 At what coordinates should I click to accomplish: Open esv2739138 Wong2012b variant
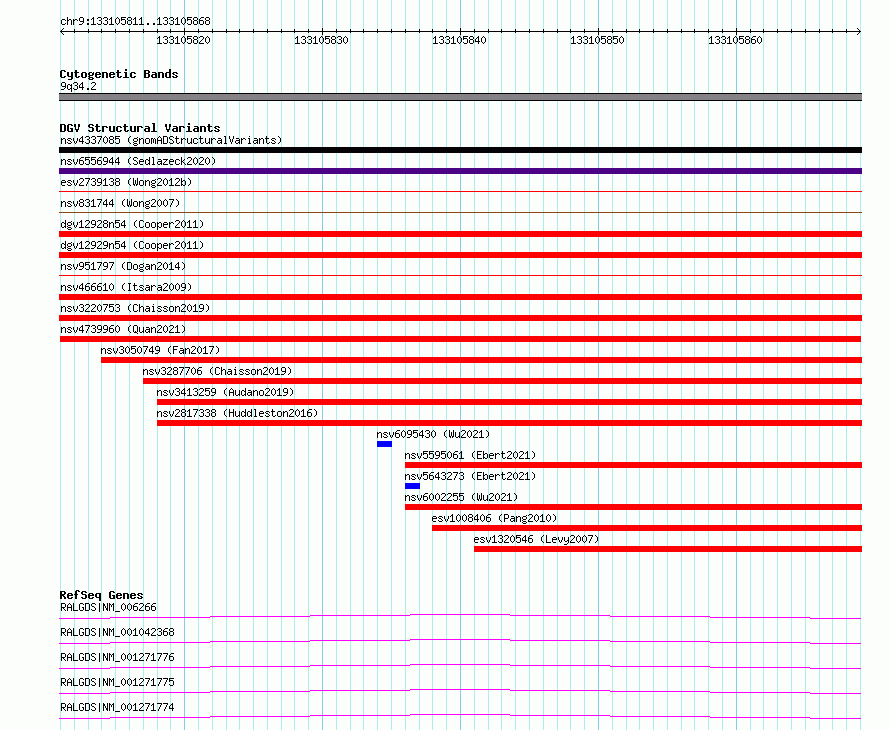click(x=126, y=182)
